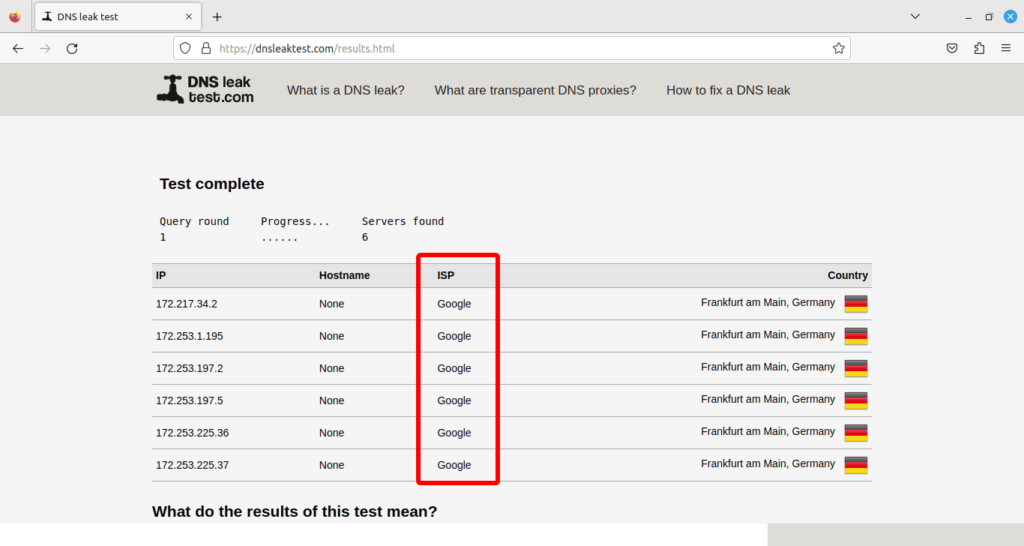This screenshot has height=546, width=1024.
Task: Click Google ISP in 172.217.34.2 row
Action: tap(454, 304)
